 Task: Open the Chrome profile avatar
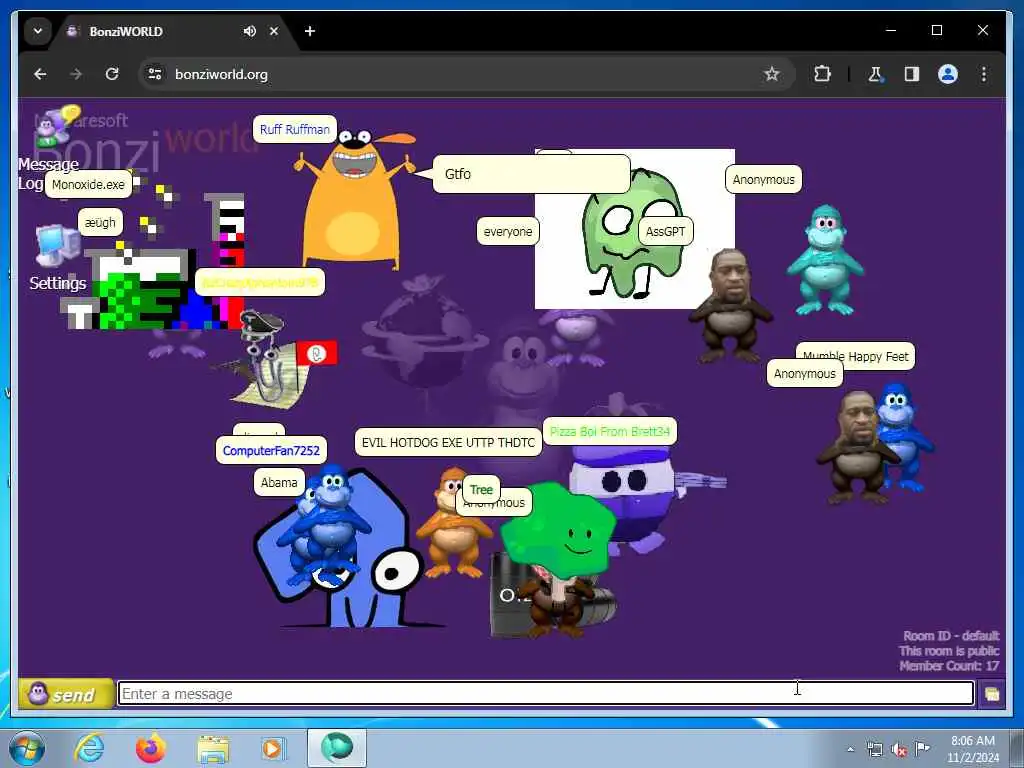pyautogui.click(x=948, y=74)
